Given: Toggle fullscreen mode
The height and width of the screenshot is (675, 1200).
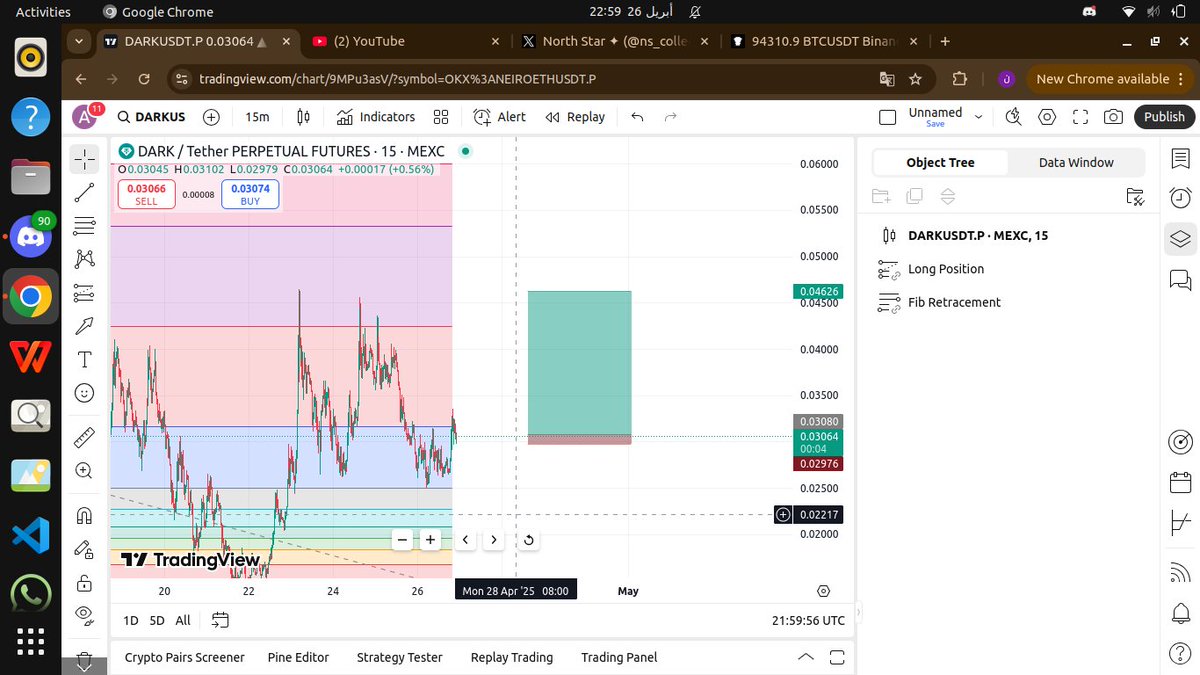Looking at the screenshot, I should 1080,117.
